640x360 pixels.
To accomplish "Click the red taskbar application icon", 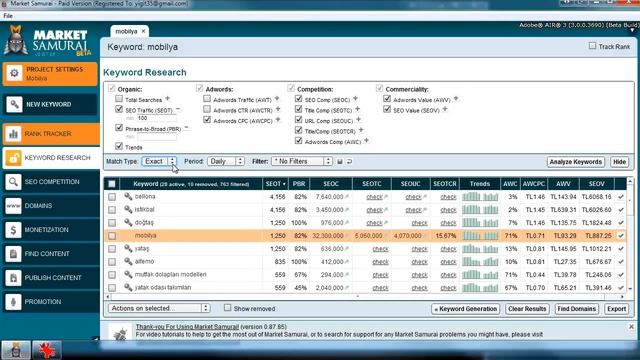I will (x=47, y=350).
